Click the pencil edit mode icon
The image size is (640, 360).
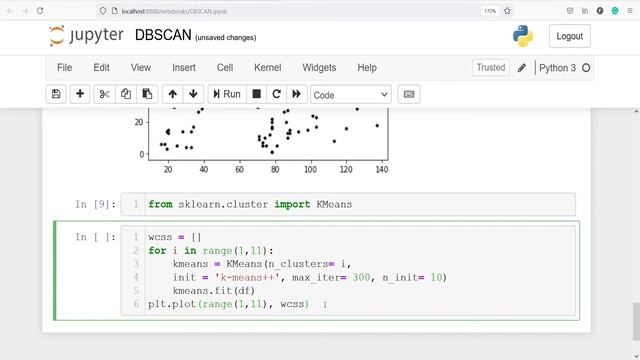522,68
